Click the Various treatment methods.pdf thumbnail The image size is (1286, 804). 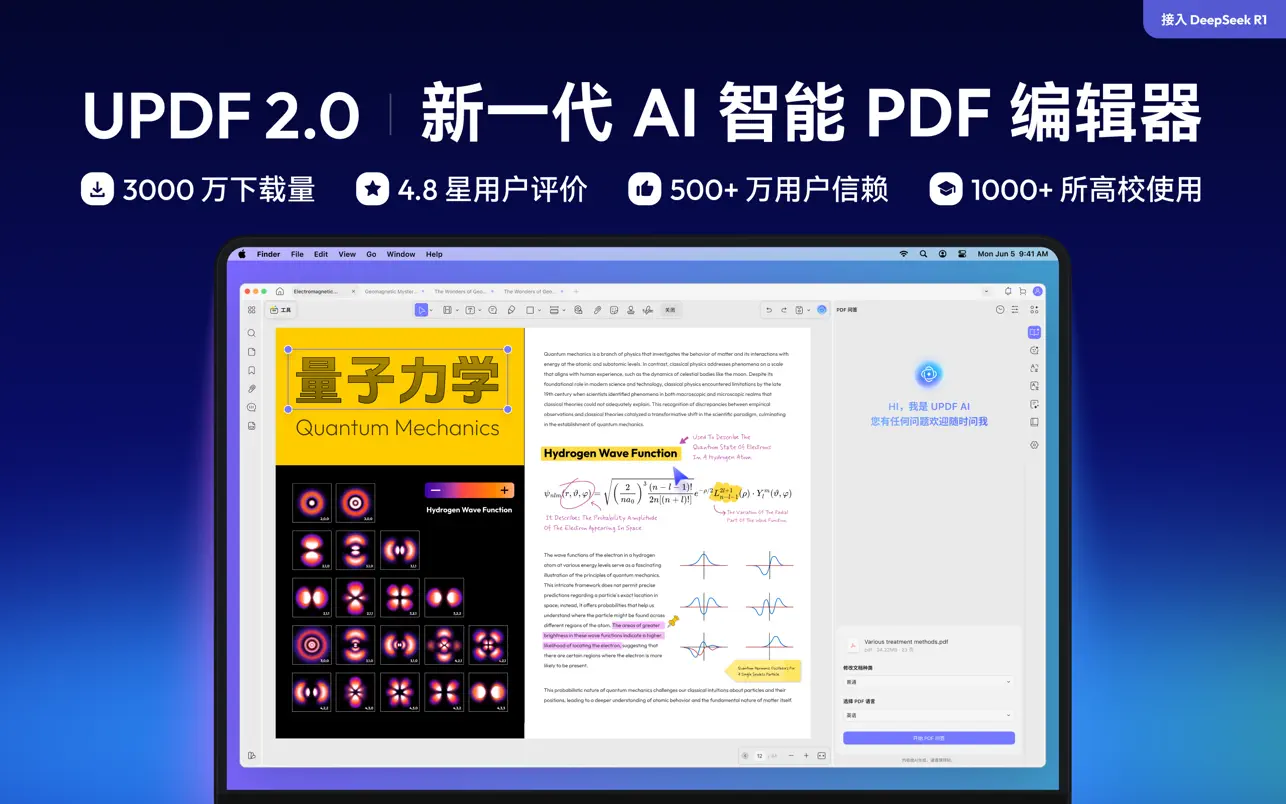click(853, 646)
